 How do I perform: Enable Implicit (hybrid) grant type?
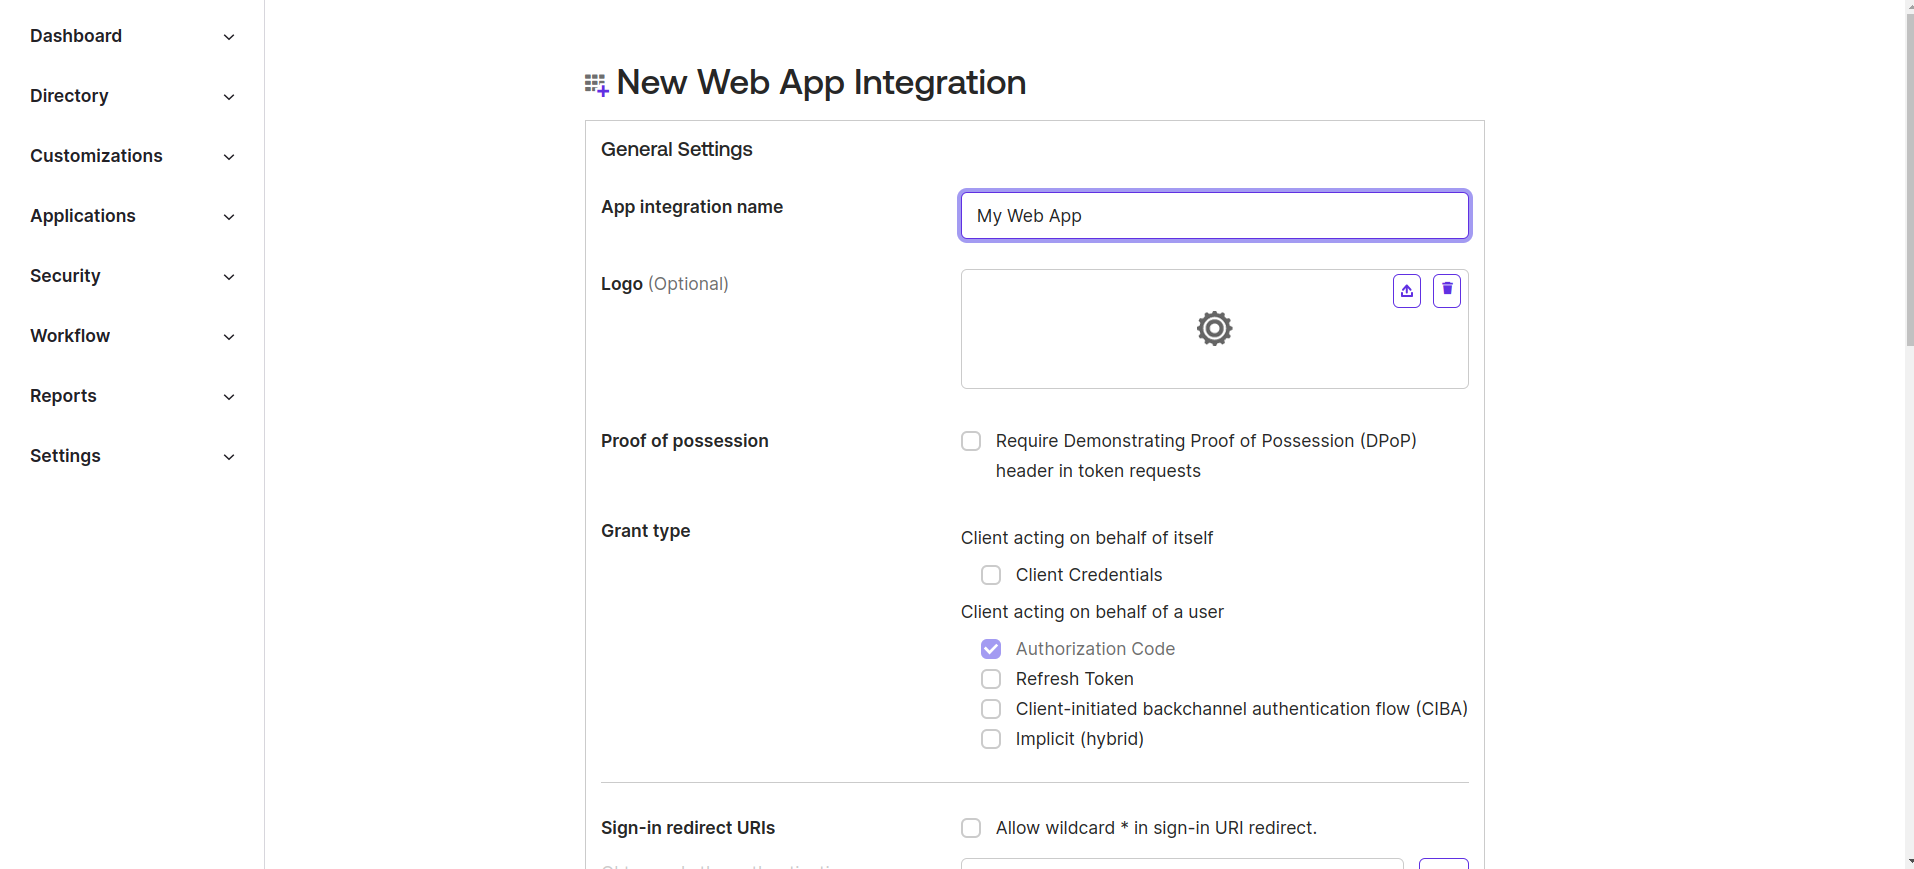[991, 739]
